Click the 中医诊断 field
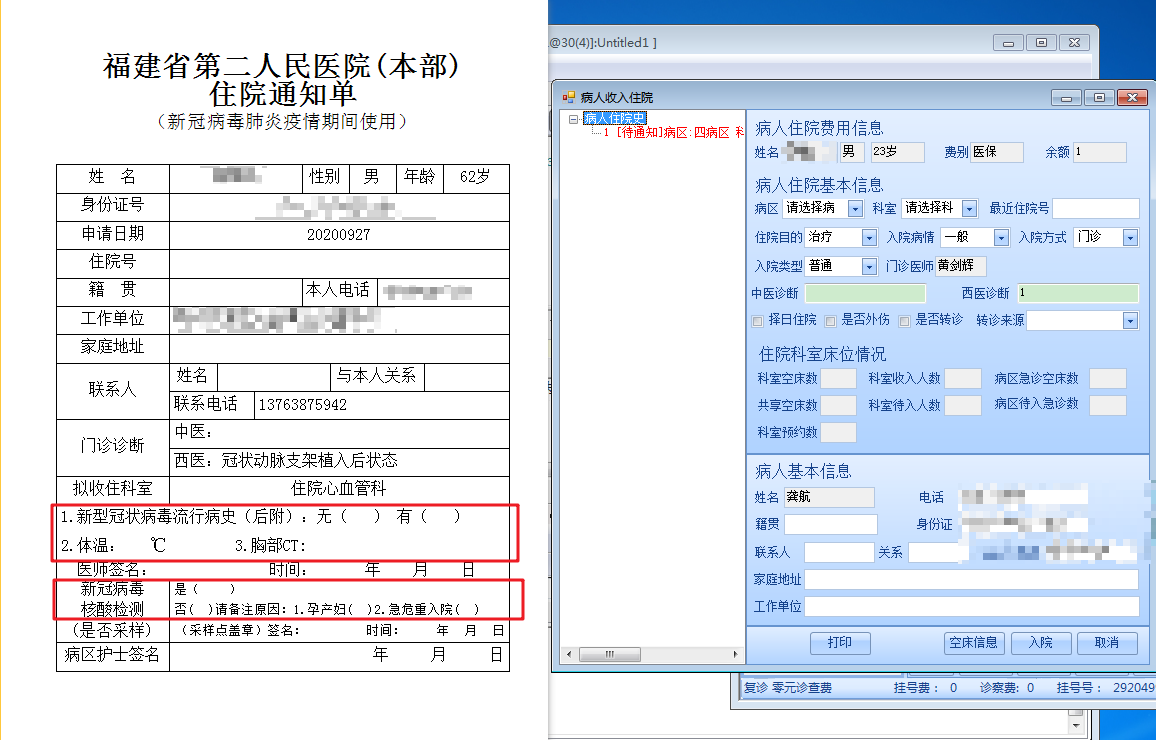Image resolution: width=1156 pixels, height=740 pixels. pos(866,293)
